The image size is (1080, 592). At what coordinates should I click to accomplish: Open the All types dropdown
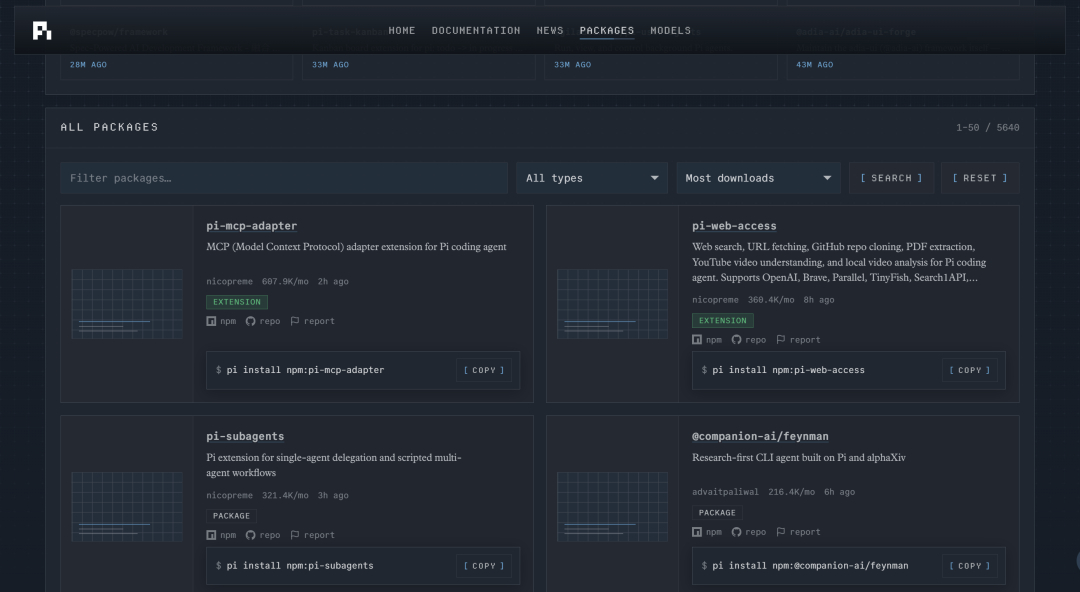592,178
